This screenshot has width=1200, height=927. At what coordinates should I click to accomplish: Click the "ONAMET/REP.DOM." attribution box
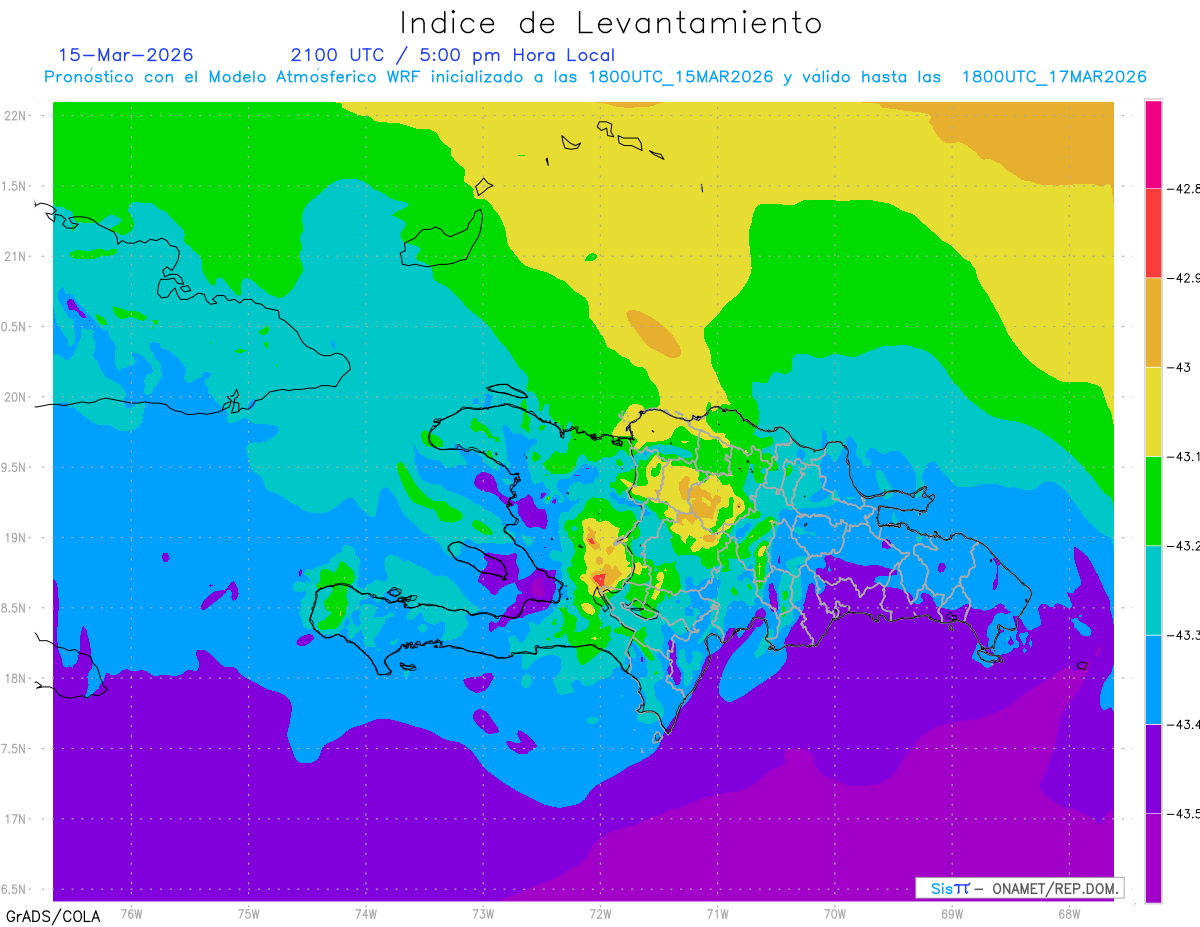pos(1020,888)
